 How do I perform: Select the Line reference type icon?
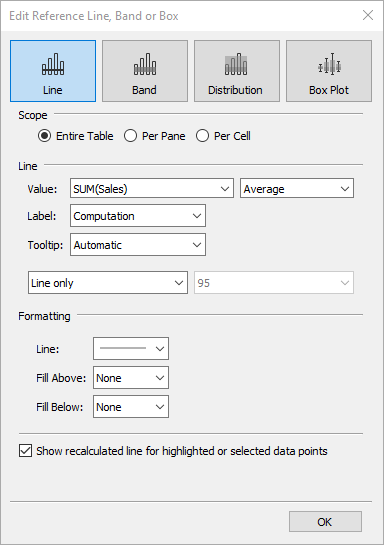[x=53, y=64]
